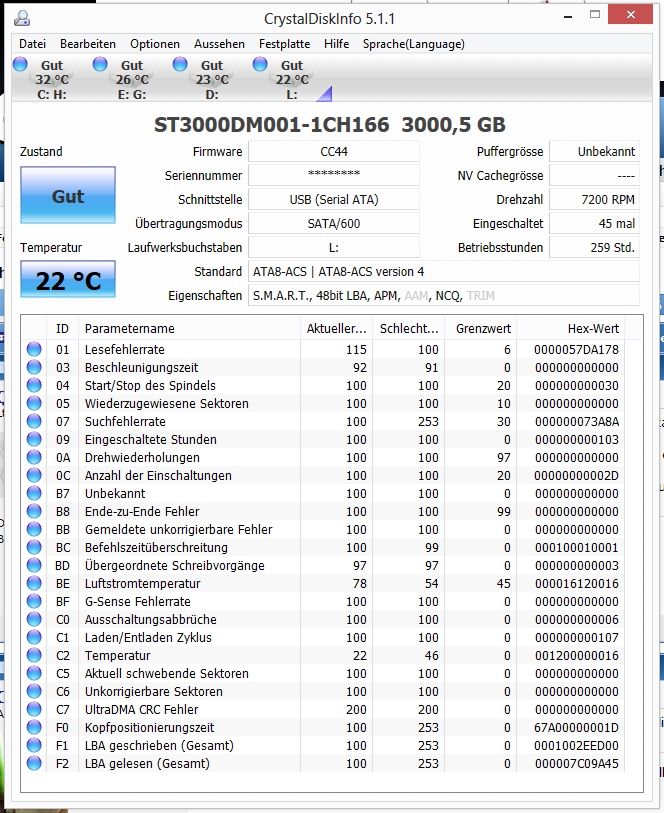Click status circle of B7 Unbekannt row
Image resolution: width=664 pixels, height=813 pixels.
click(x=34, y=493)
